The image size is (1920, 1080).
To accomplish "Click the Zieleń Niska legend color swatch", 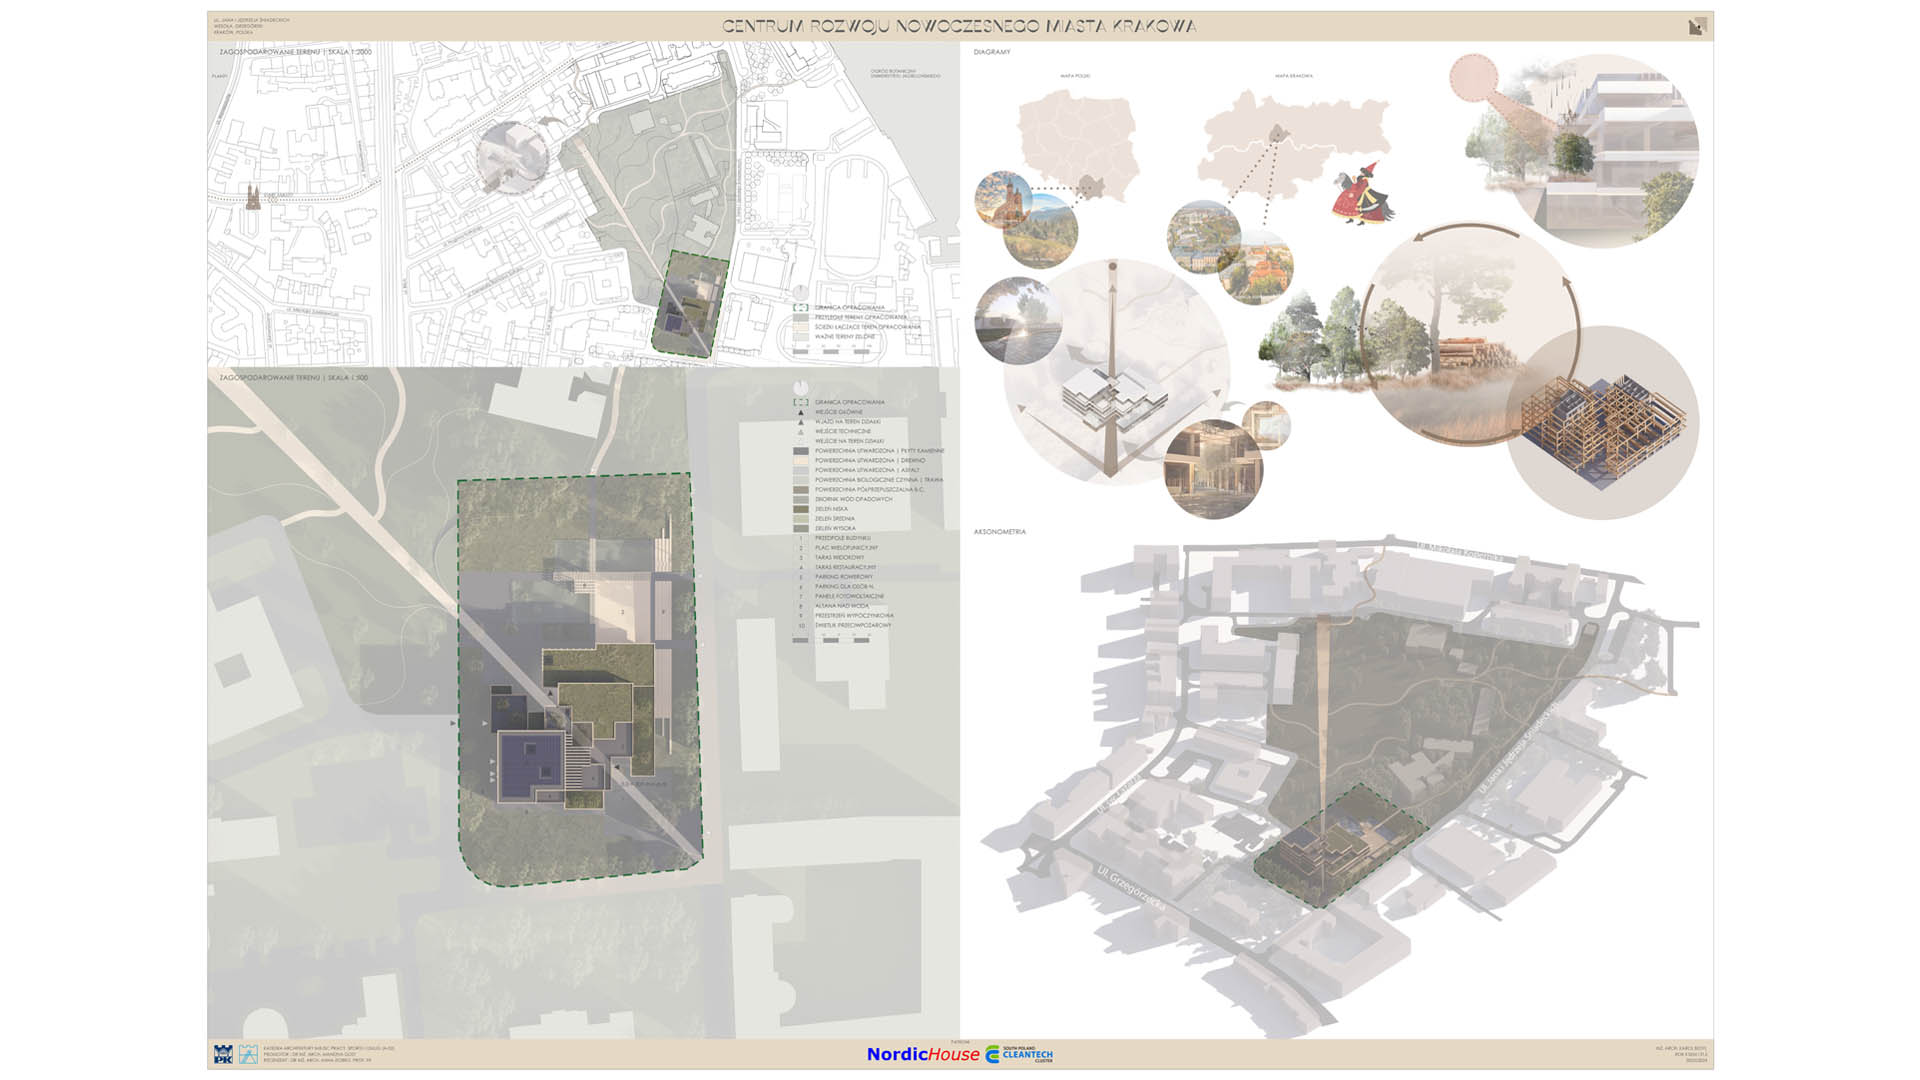I will point(800,509).
